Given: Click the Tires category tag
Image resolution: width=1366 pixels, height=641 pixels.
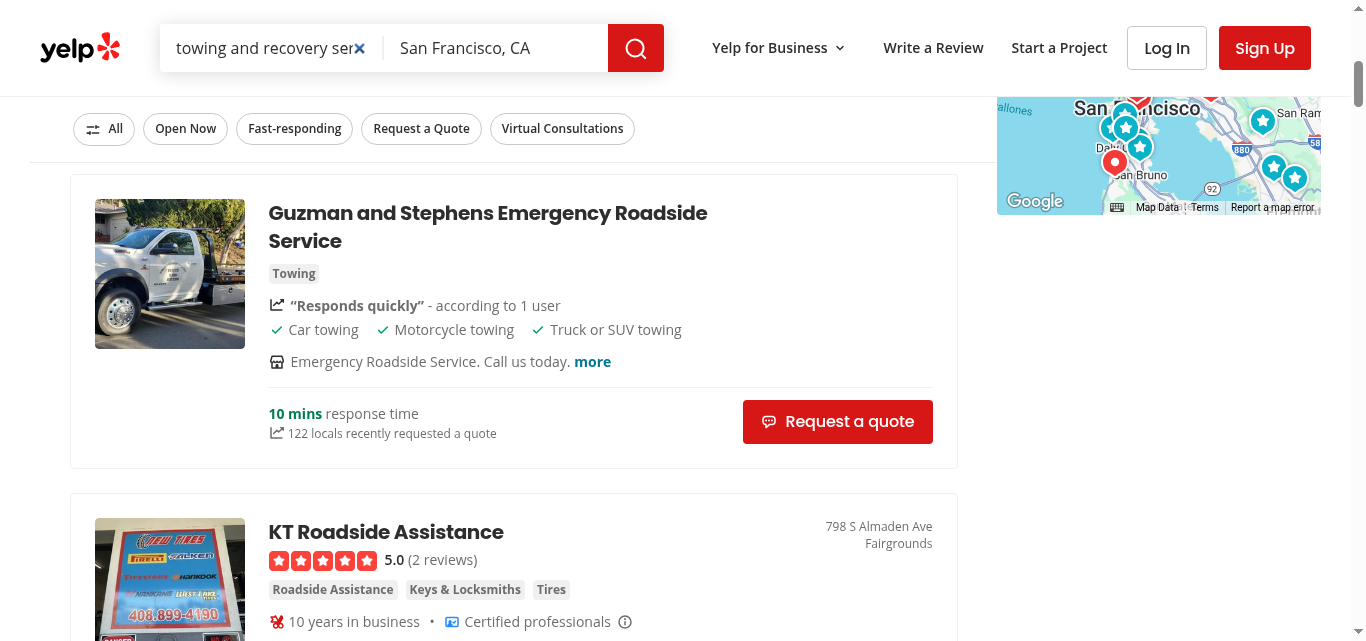Looking at the screenshot, I should tap(551, 590).
